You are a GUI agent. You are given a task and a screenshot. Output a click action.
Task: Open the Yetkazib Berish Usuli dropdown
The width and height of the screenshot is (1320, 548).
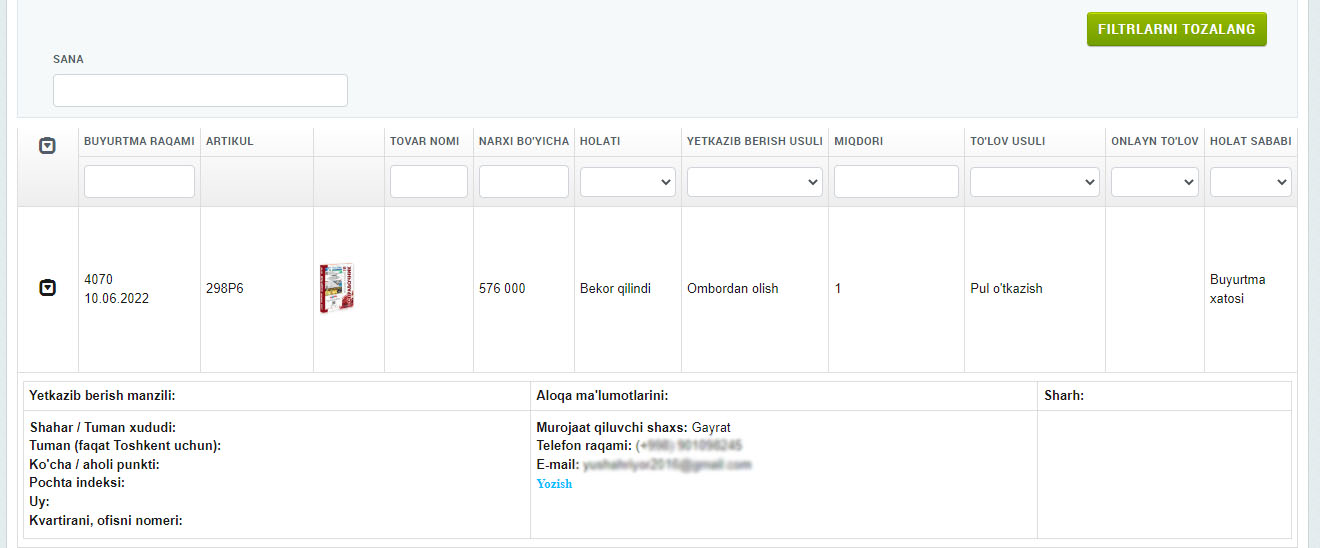point(754,182)
